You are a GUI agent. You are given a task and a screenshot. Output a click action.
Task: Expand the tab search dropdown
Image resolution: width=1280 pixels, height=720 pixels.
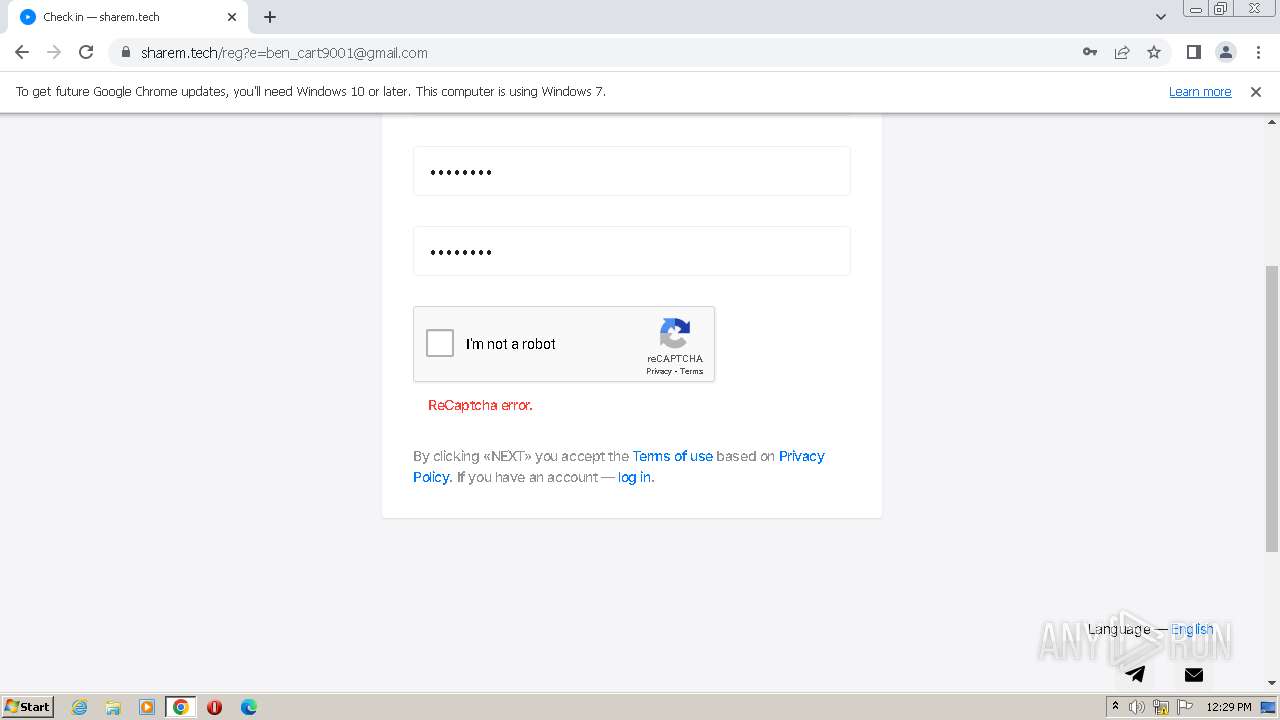point(1160,17)
